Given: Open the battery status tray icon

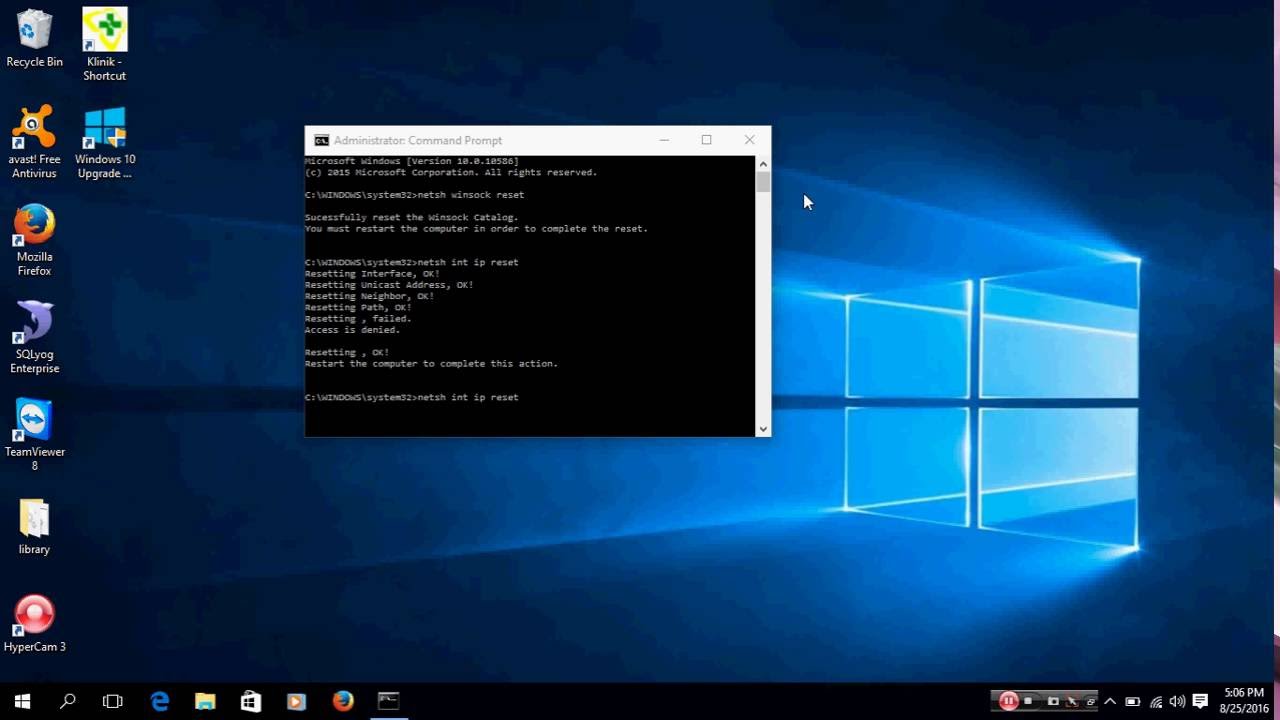Looking at the screenshot, I should click(1133, 702).
